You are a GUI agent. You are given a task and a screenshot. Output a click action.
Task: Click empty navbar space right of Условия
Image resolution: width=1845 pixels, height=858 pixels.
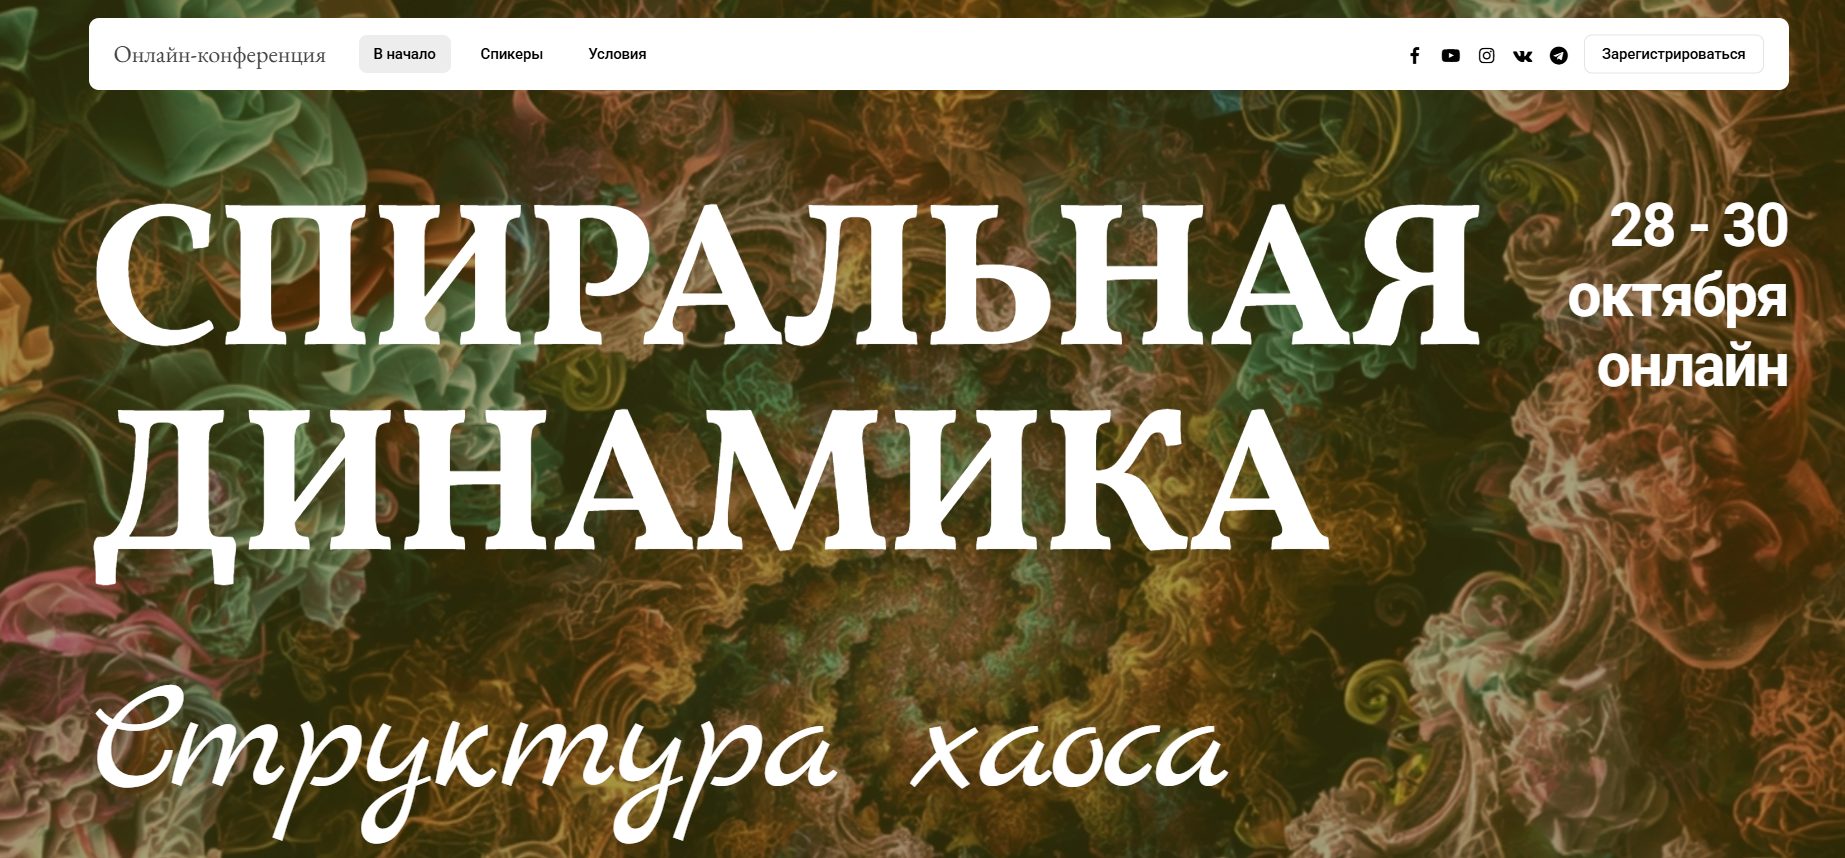pos(1000,54)
